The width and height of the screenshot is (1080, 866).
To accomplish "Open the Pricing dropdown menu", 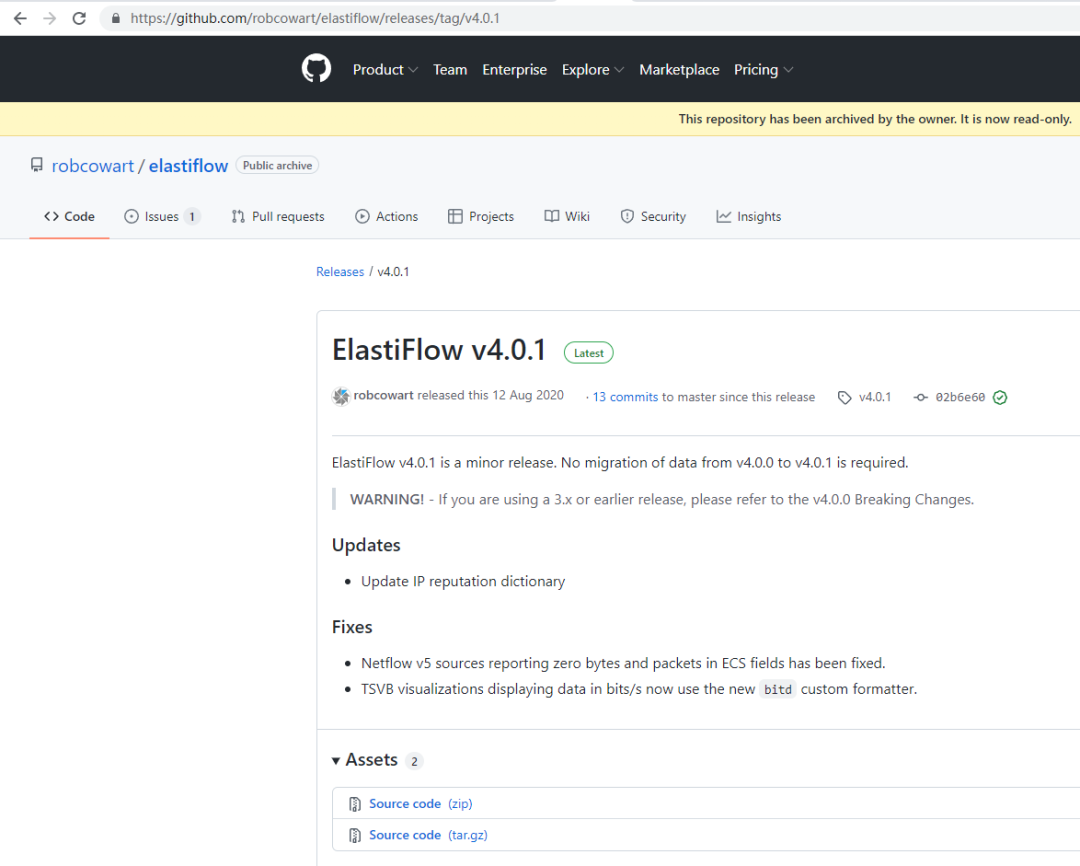I will (x=763, y=69).
